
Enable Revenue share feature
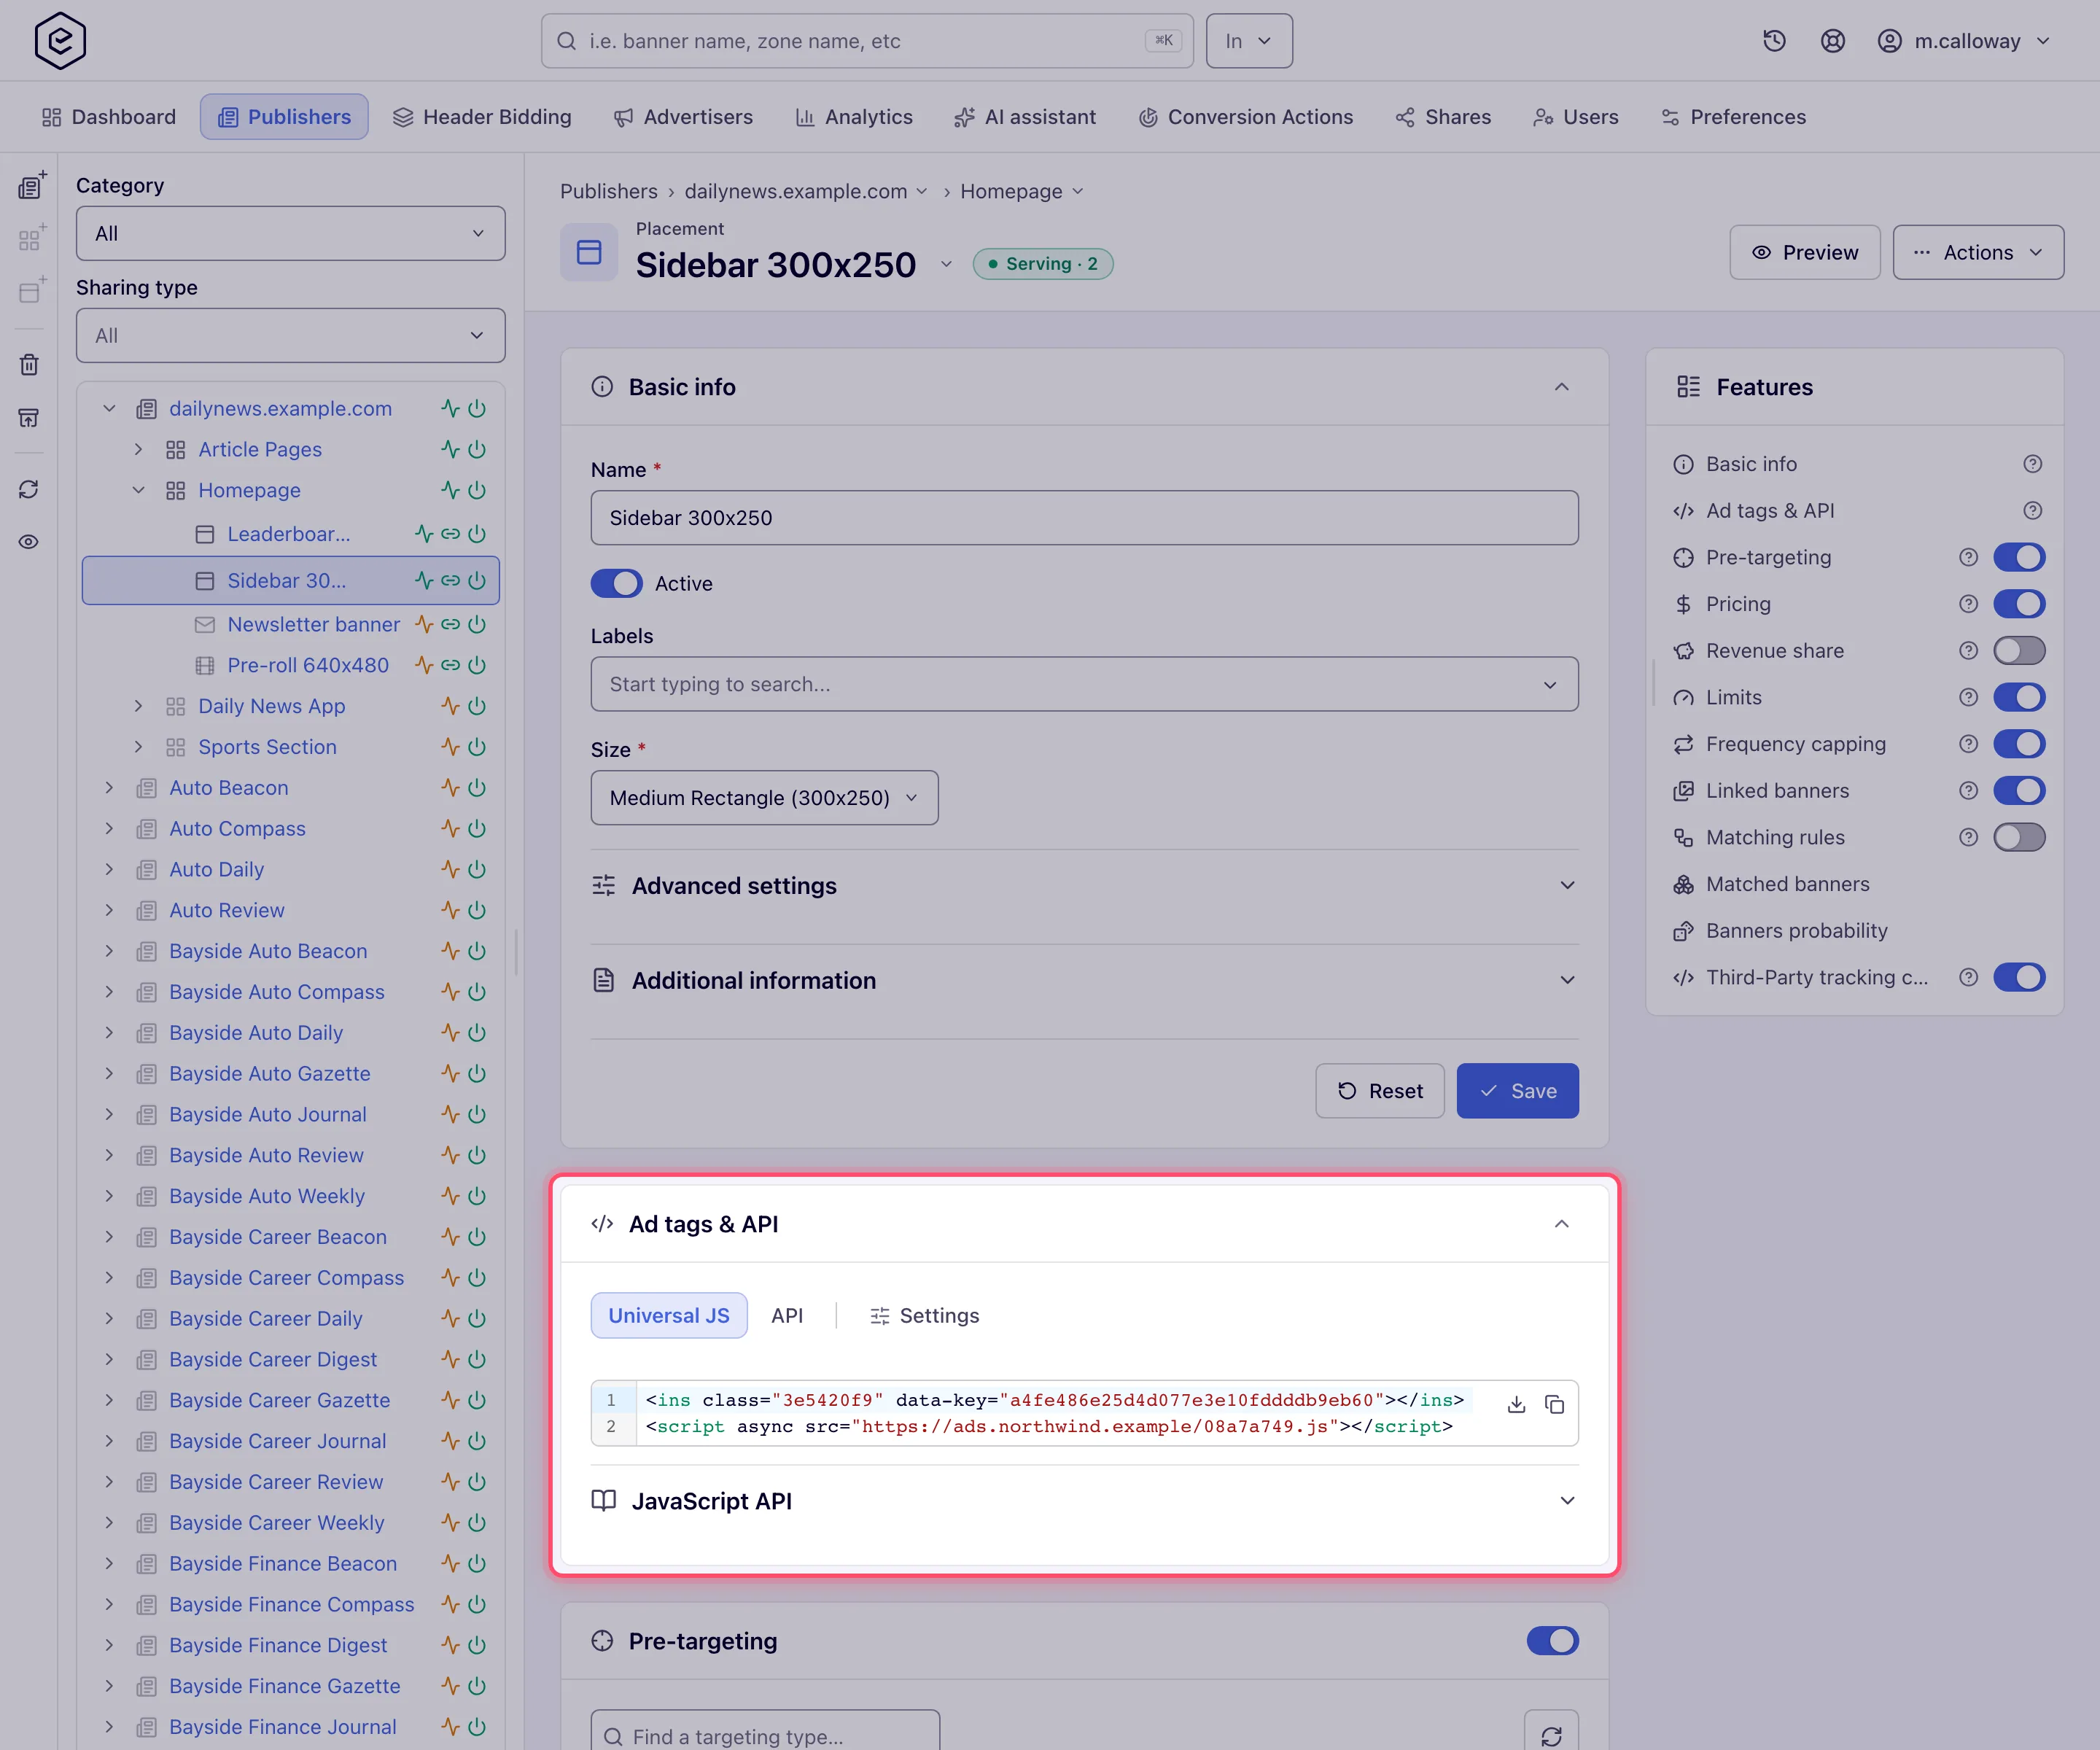coord(2019,650)
